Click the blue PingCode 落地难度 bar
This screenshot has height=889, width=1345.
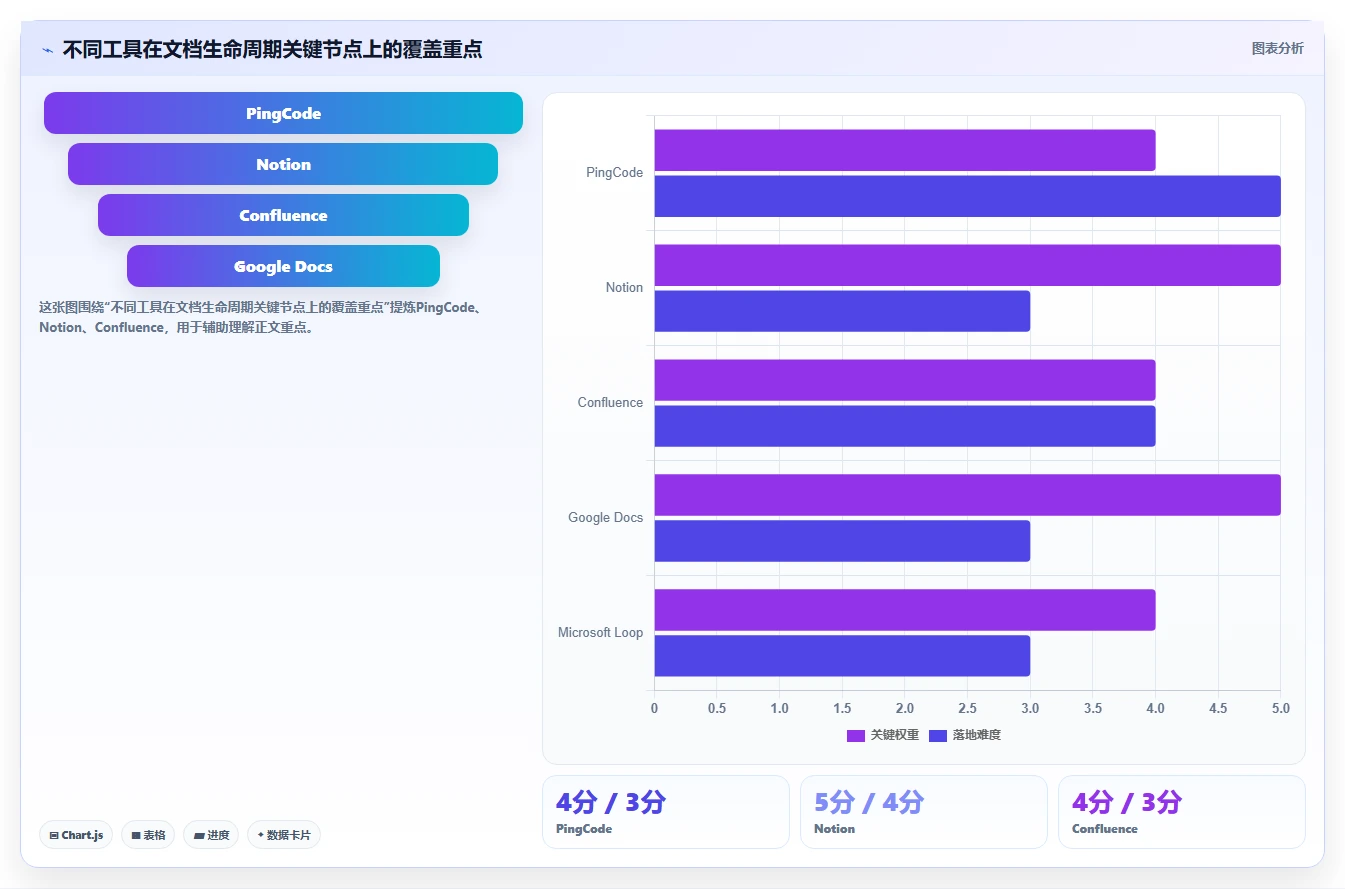[x=968, y=196]
